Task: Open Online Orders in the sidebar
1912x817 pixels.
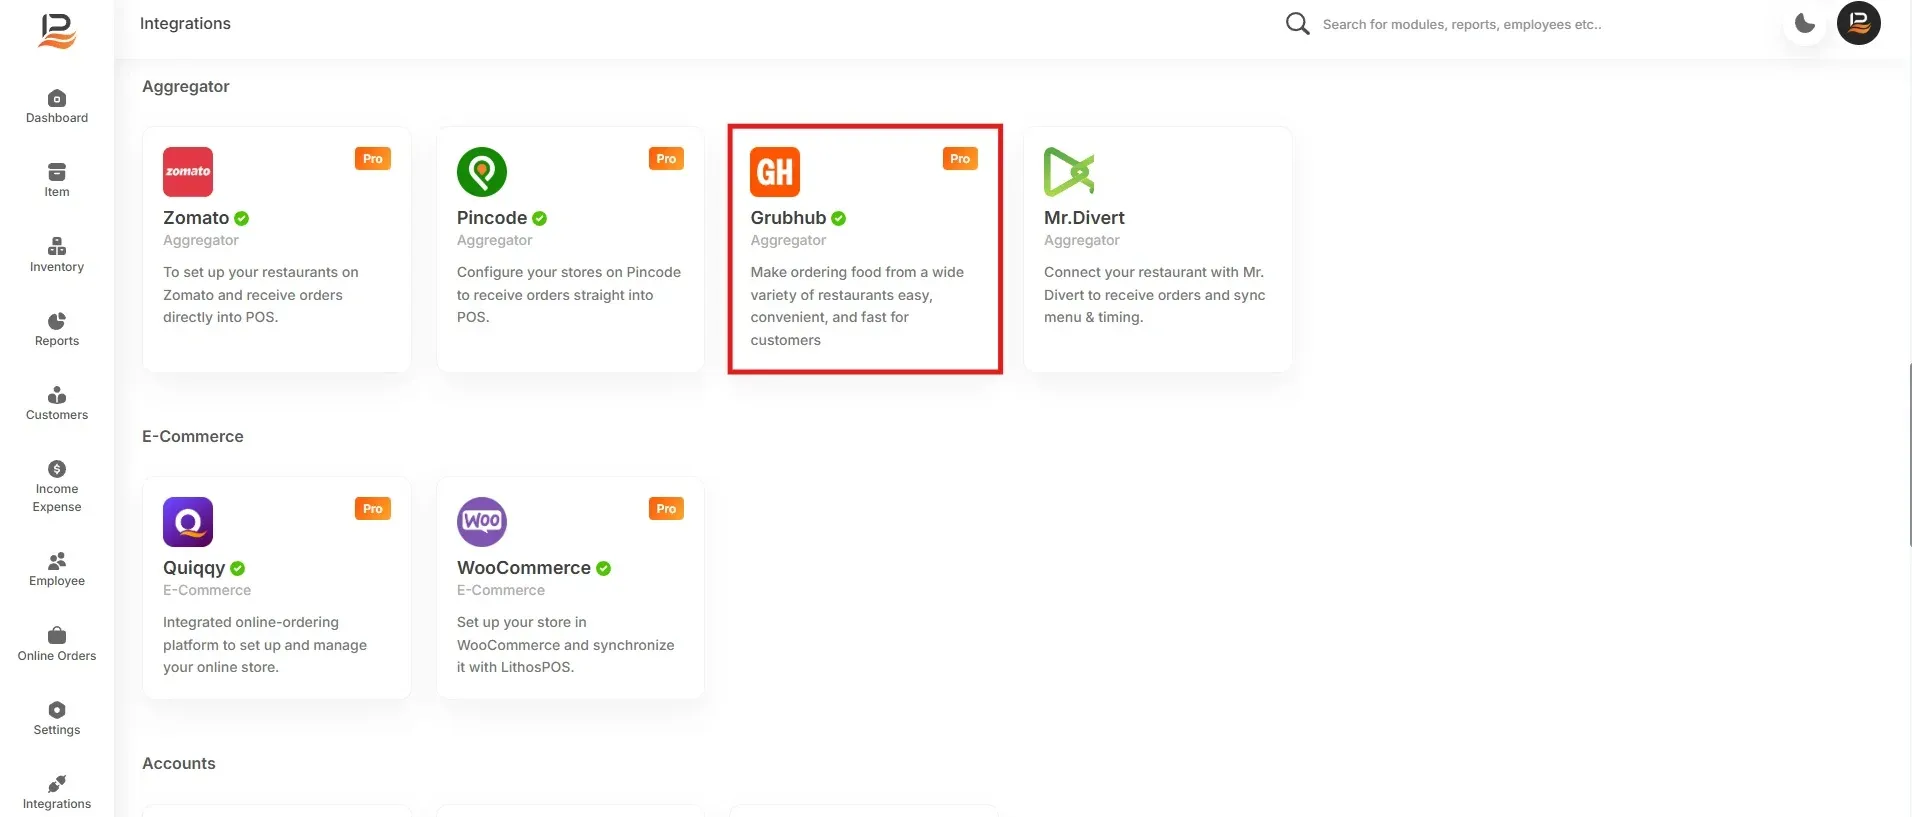Action: 57,645
